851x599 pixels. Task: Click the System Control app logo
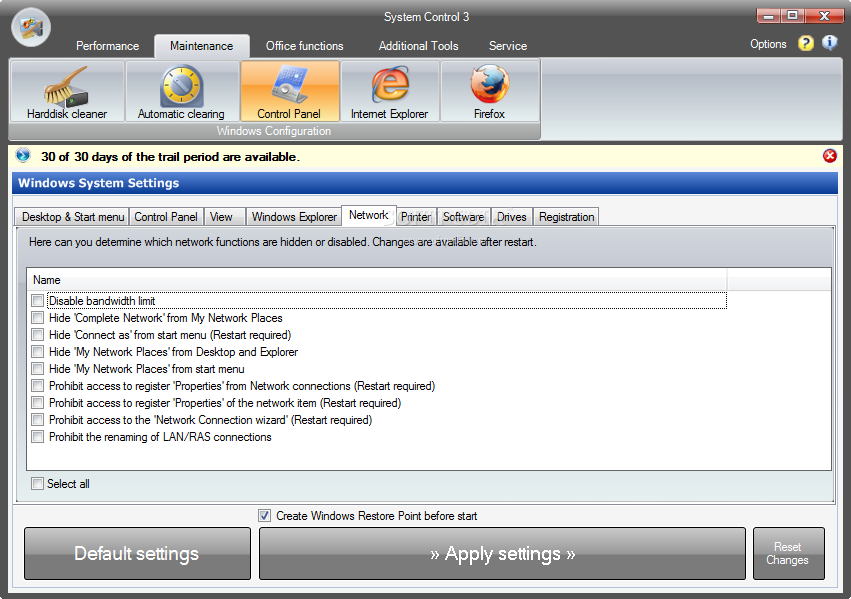(x=31, y=27)
